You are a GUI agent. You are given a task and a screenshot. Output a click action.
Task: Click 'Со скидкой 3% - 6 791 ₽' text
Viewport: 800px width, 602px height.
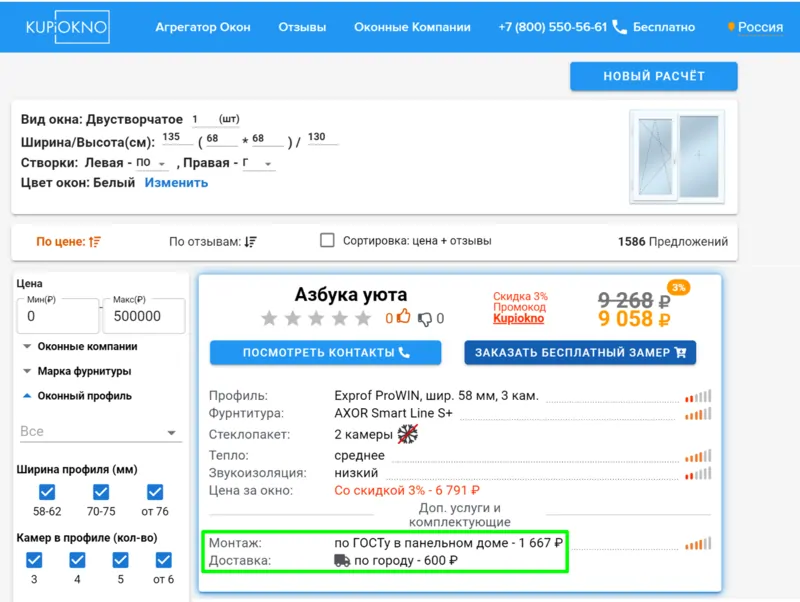(407, 491)
